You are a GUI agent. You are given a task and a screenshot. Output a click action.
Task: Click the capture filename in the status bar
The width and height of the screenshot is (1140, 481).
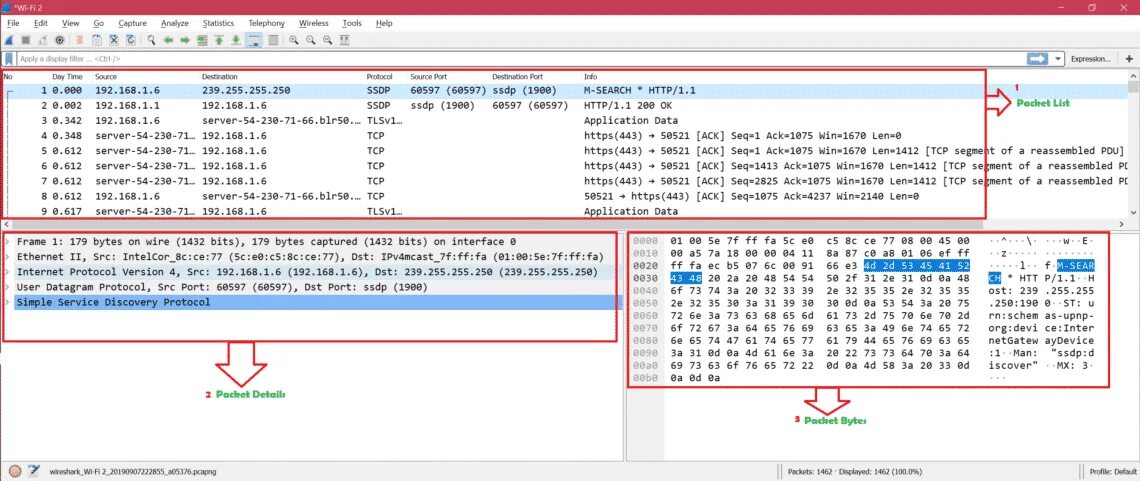click(x=135, y=471)
